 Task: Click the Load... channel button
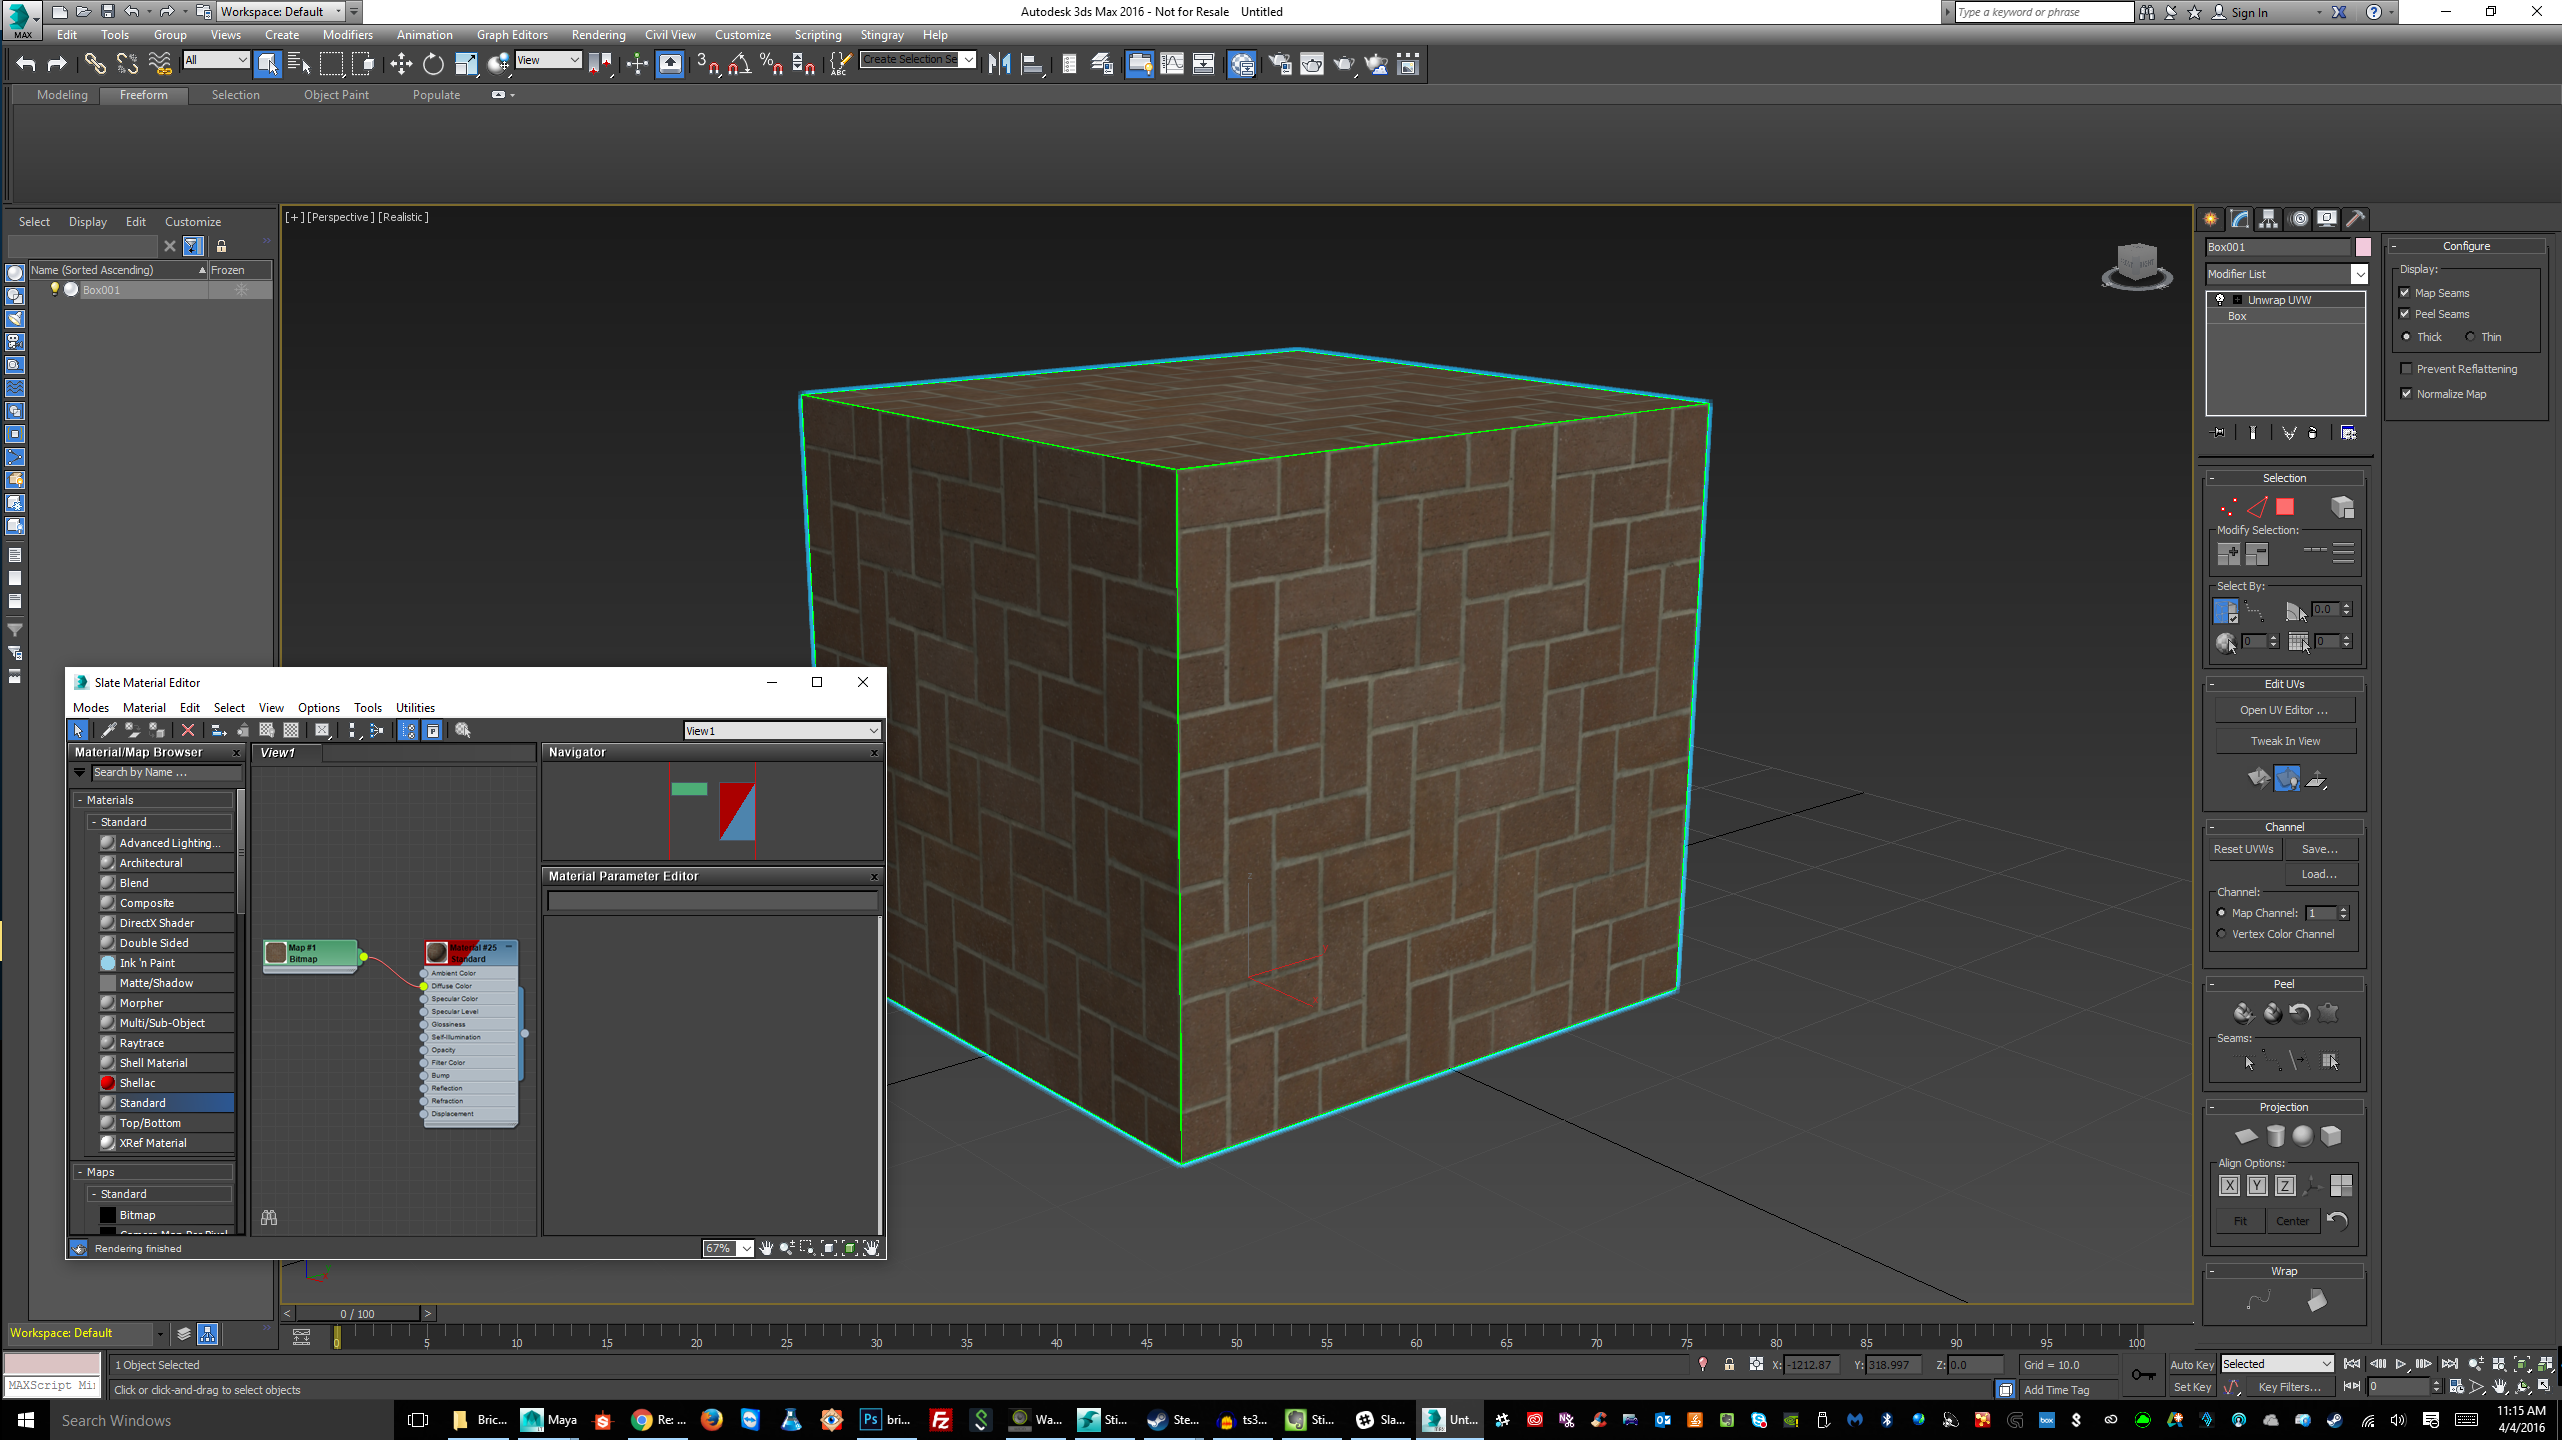(2320, 874)
